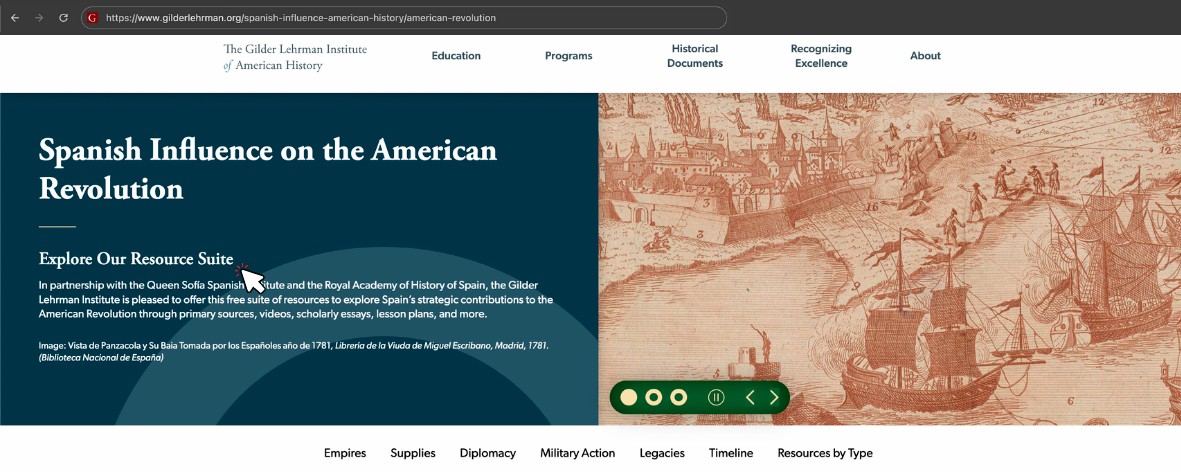Jump to the Military Action section
The image size is (1181, 472).
578,453
